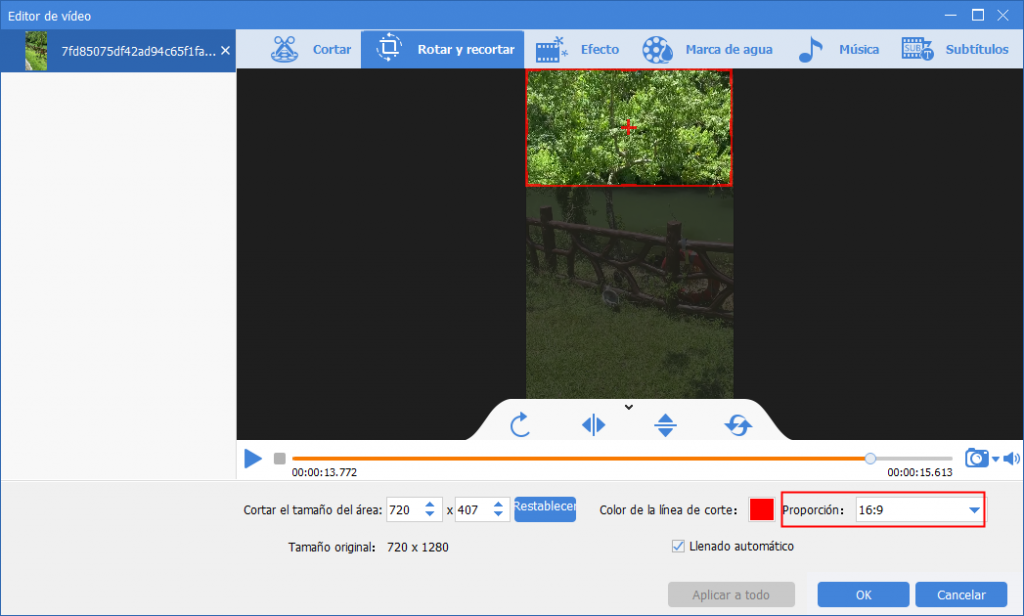
Task: Open the Marca de agua tab
Action: coord(708,49)
